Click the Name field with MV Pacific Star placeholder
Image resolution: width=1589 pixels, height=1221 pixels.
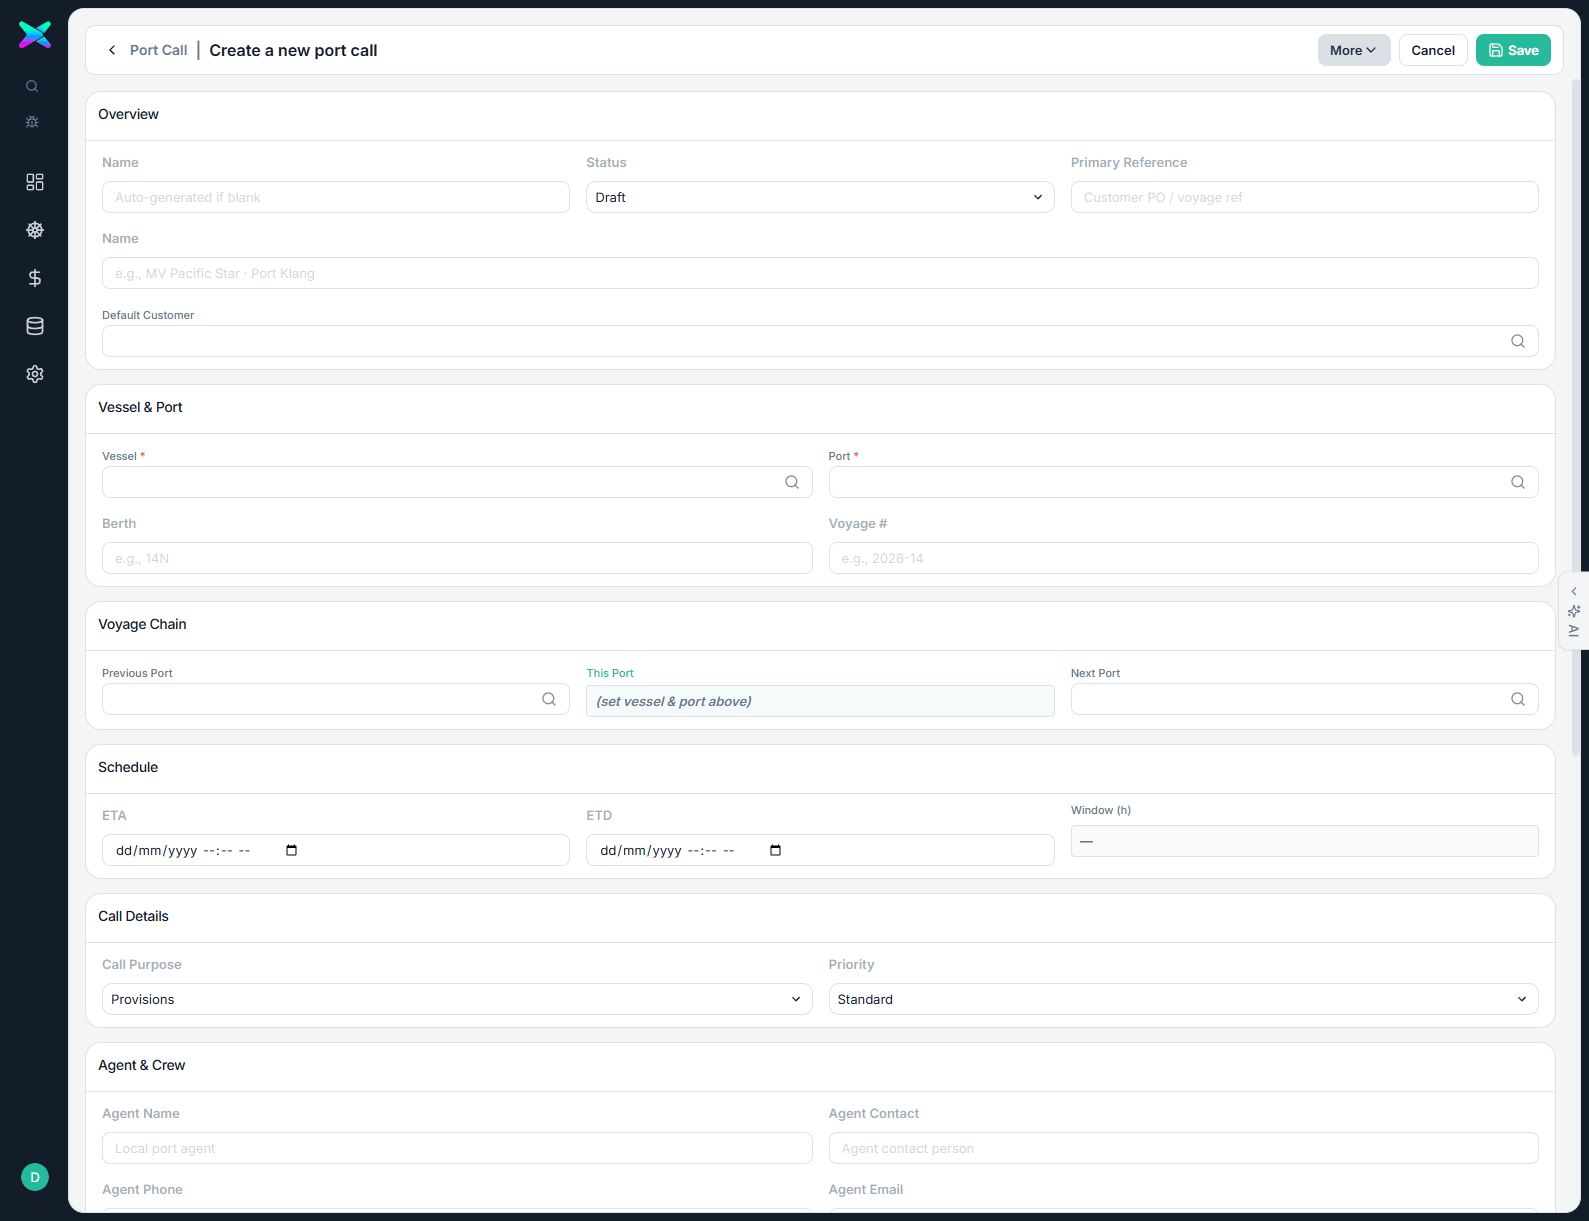click(820, 273)
